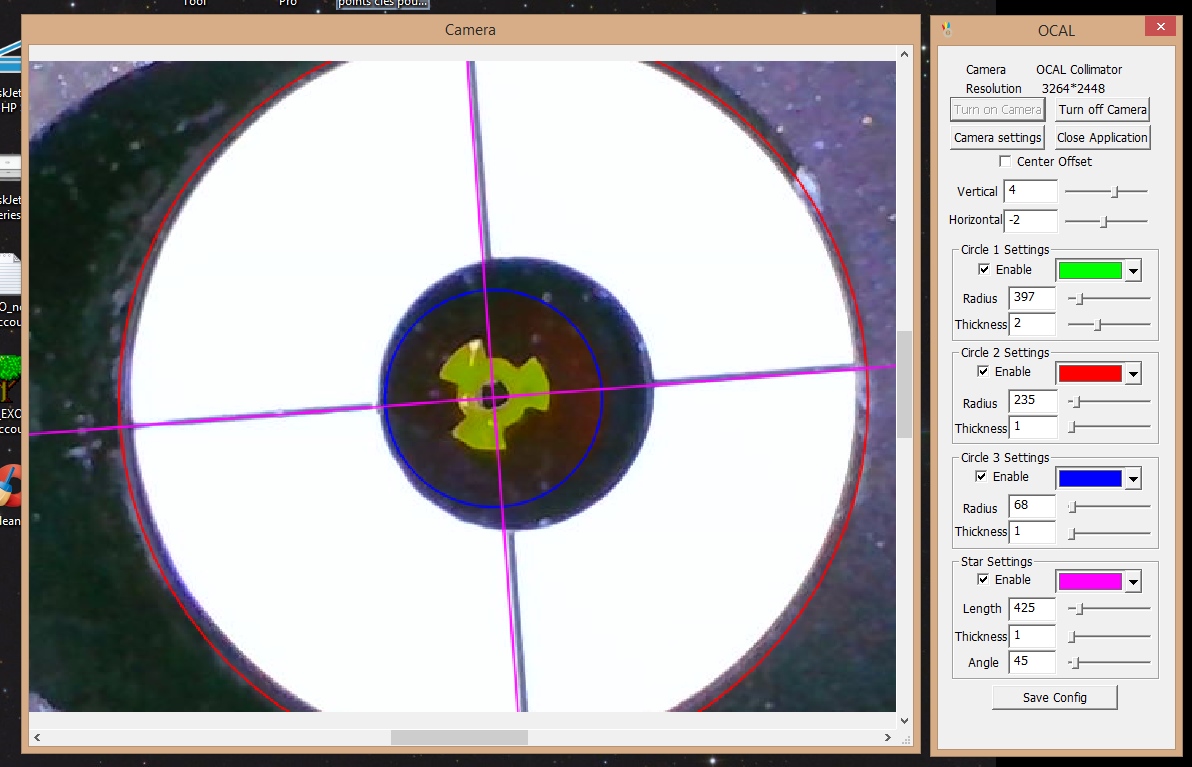Expand the Star magenta color dropdown
Screen dimensions: 1192x767
click(x=1133, y=582)
